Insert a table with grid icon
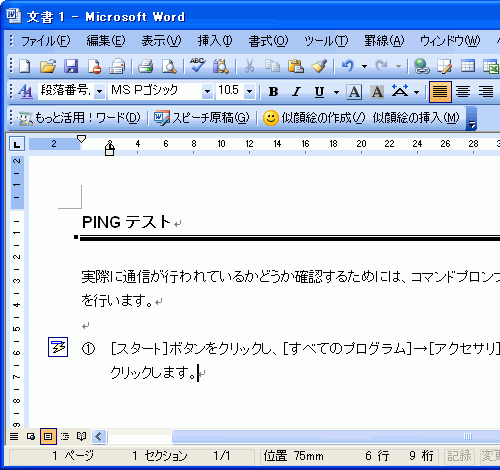Viewport: 500px width, 470px height. [468, 66]
